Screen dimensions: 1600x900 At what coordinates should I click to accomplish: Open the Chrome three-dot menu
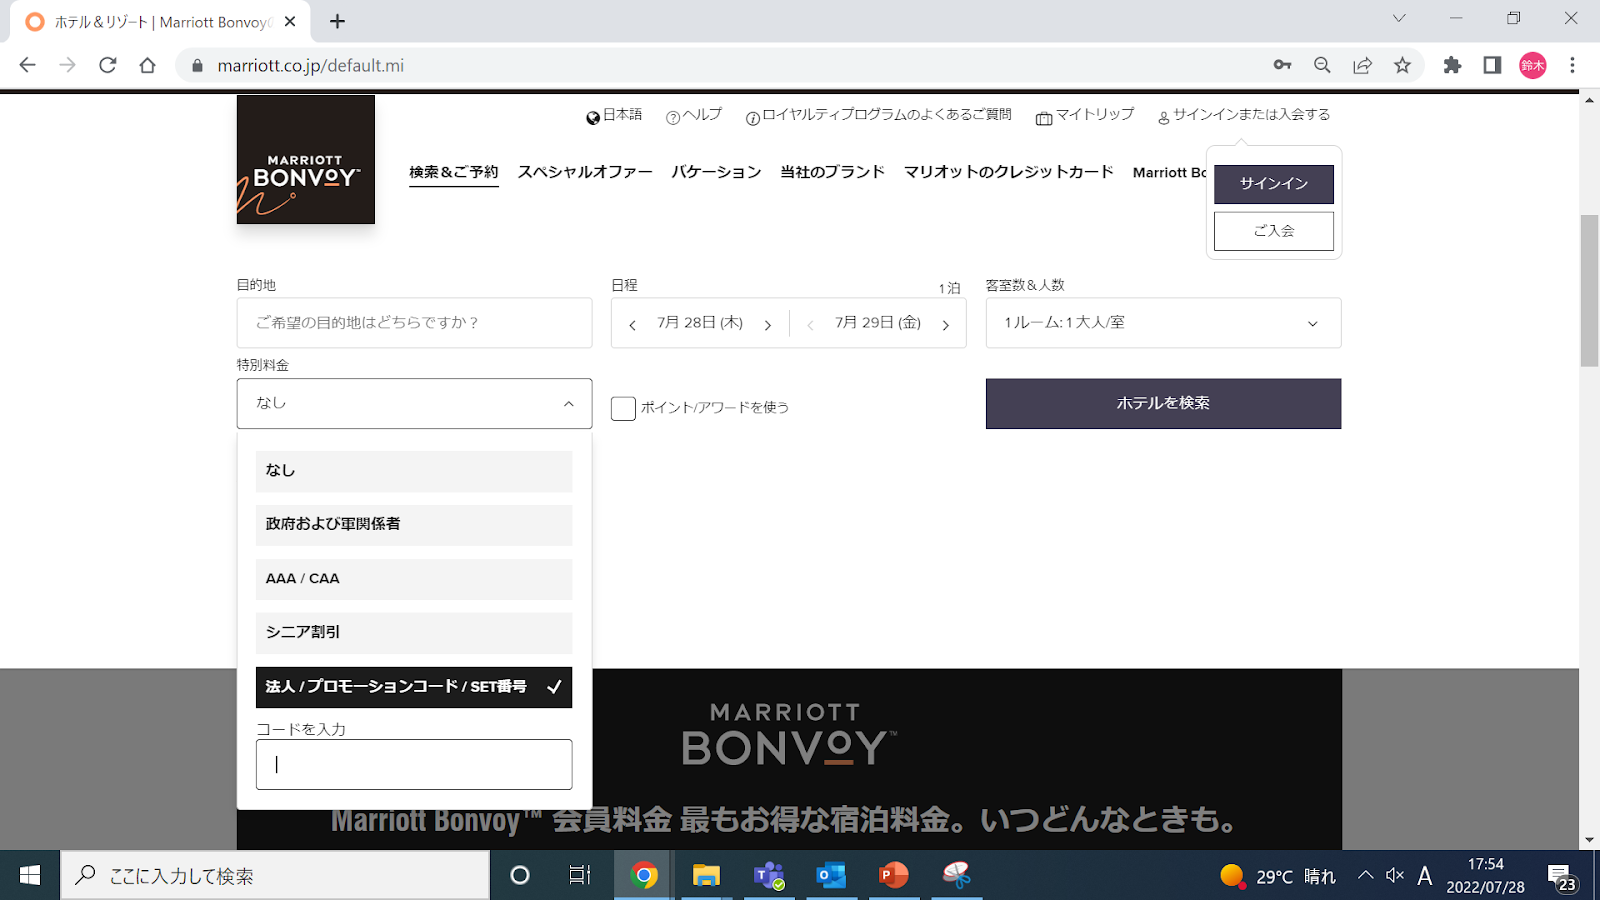click(1572, 65)
